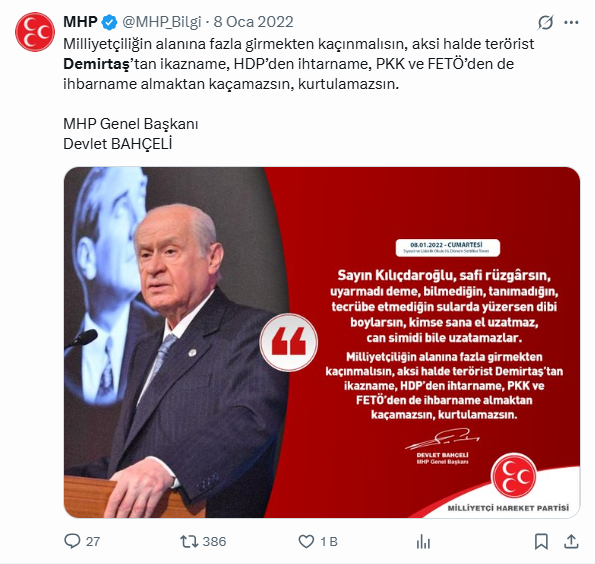Like the tweet with the heart icon
Image resolution: width=595 pixels, height=564 pixels.
tap(306, 541)
